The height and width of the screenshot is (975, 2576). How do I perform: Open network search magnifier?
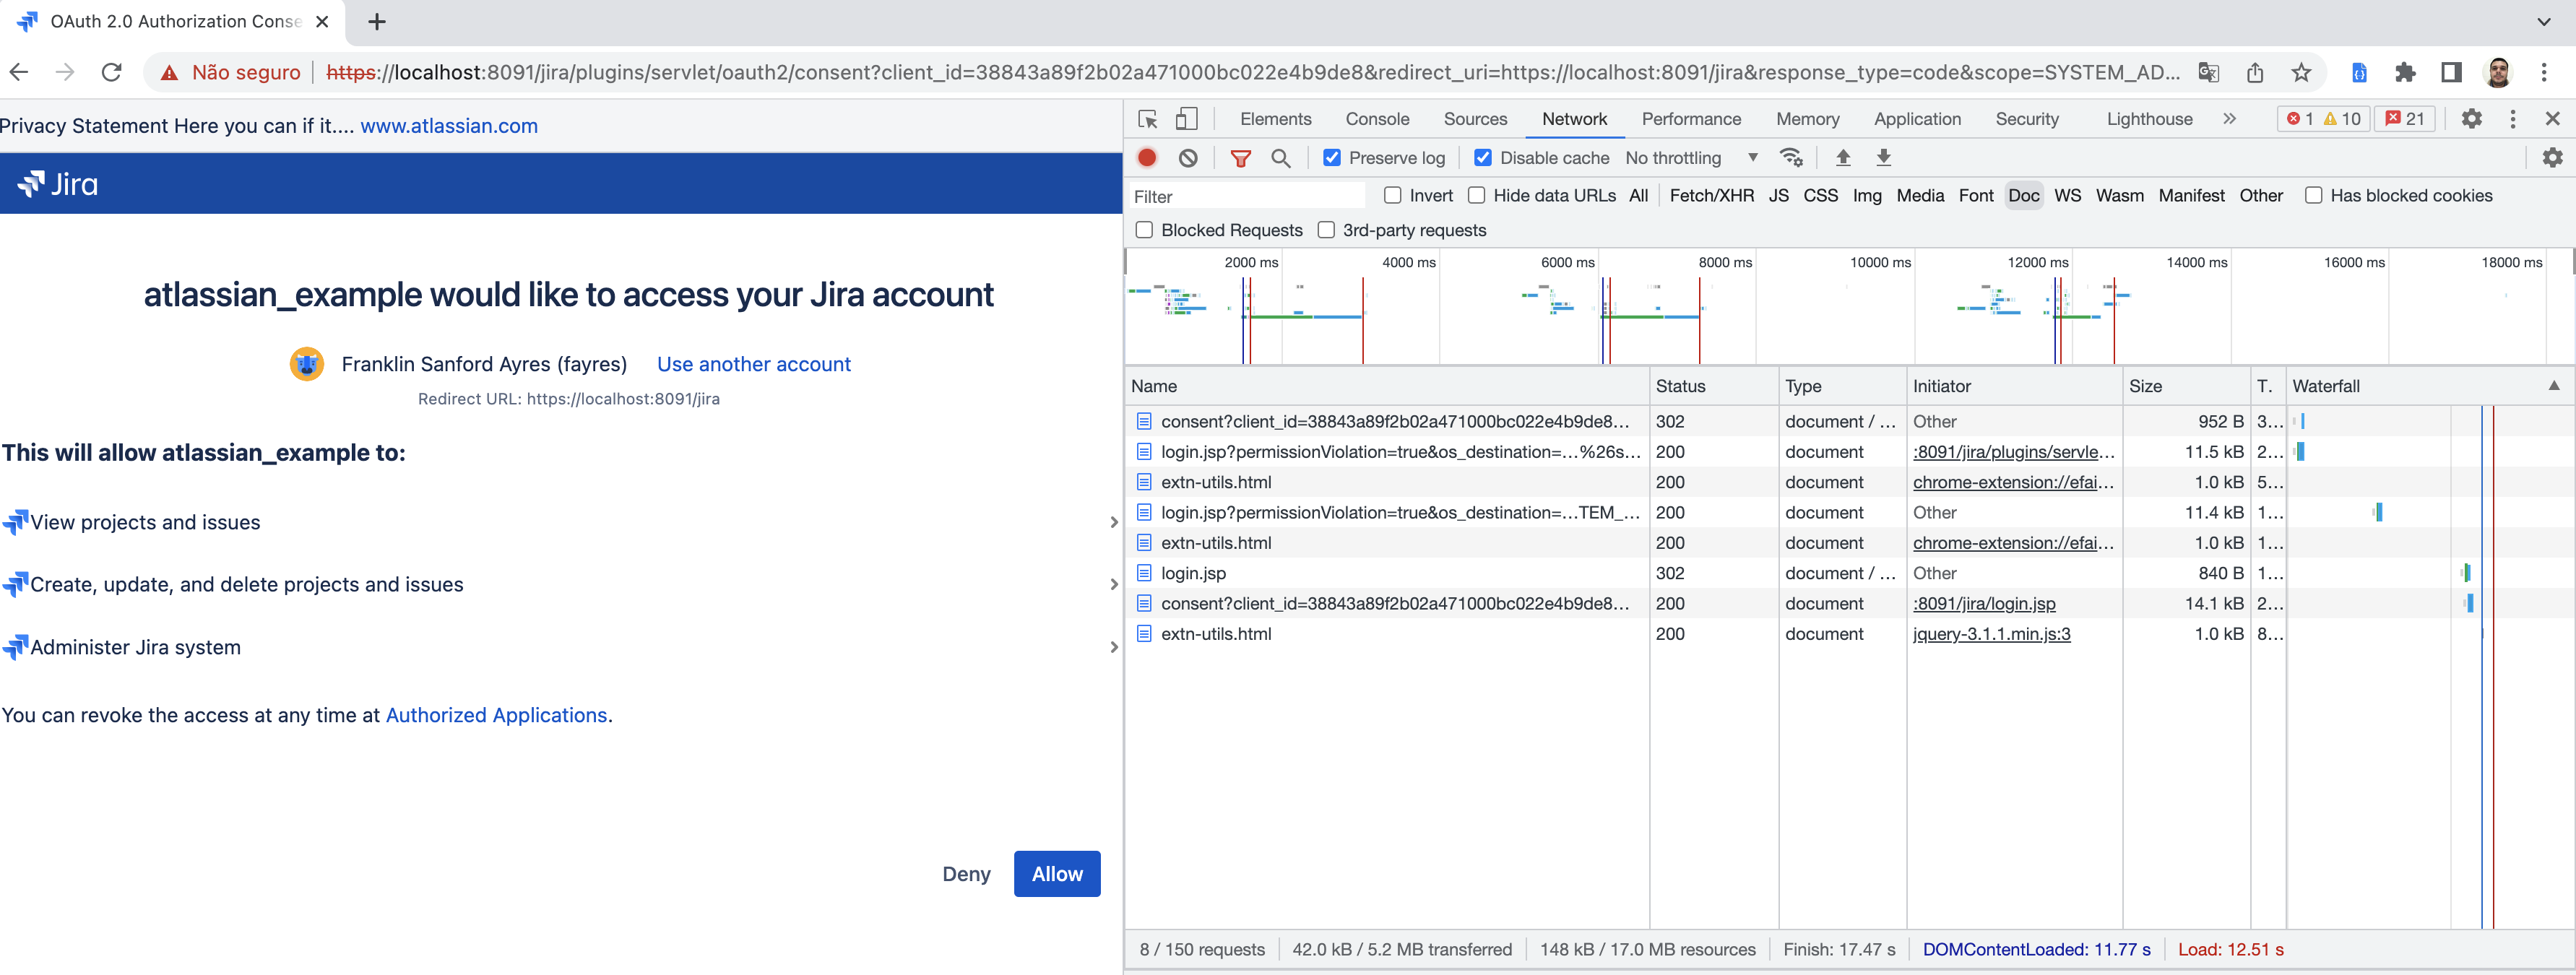(1280, 158)
